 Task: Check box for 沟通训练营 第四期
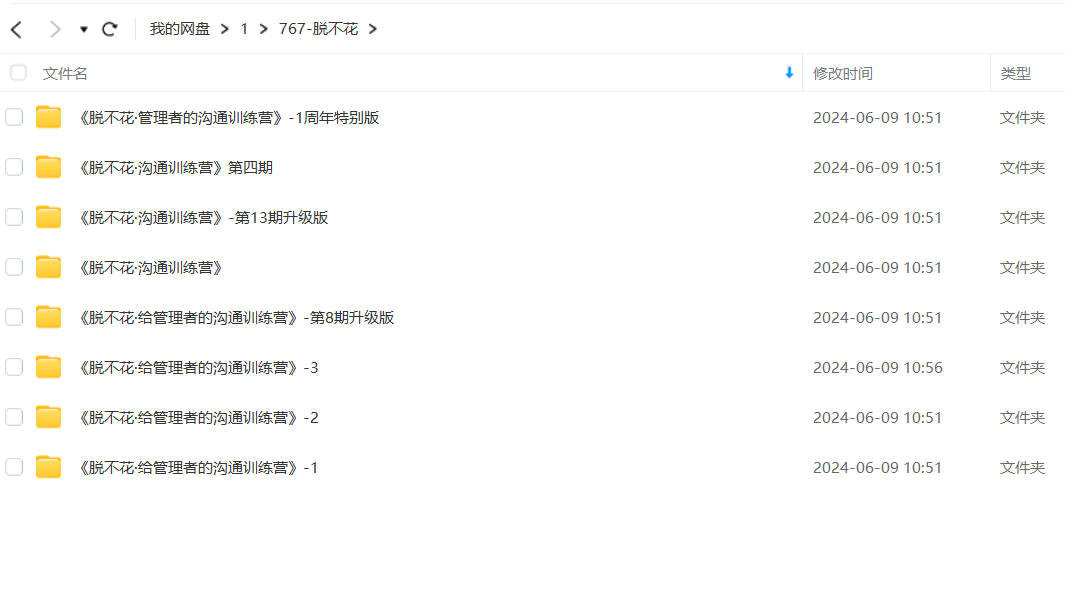click(x=14, y=167)
